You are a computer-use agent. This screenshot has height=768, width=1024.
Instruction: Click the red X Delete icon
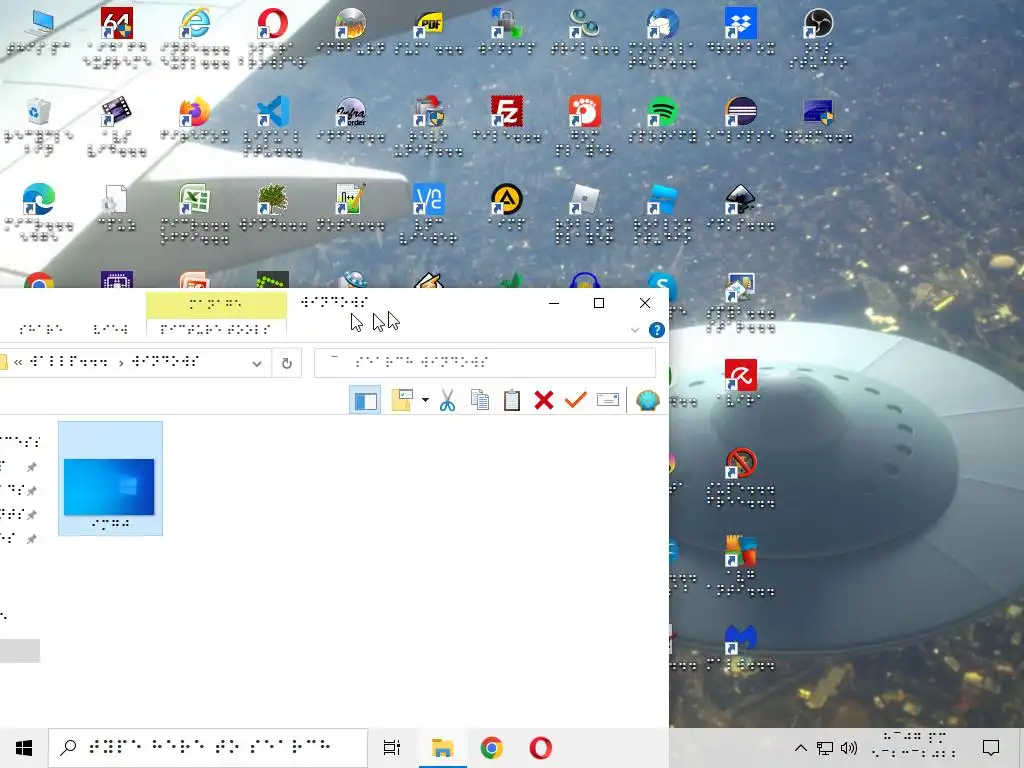coord(544,400)
